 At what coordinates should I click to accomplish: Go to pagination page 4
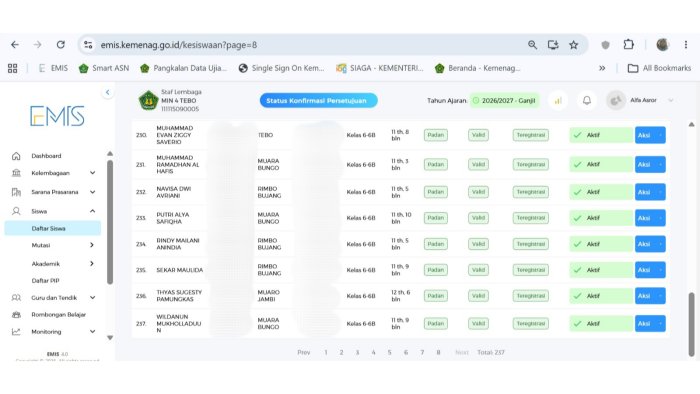(374, 352)
